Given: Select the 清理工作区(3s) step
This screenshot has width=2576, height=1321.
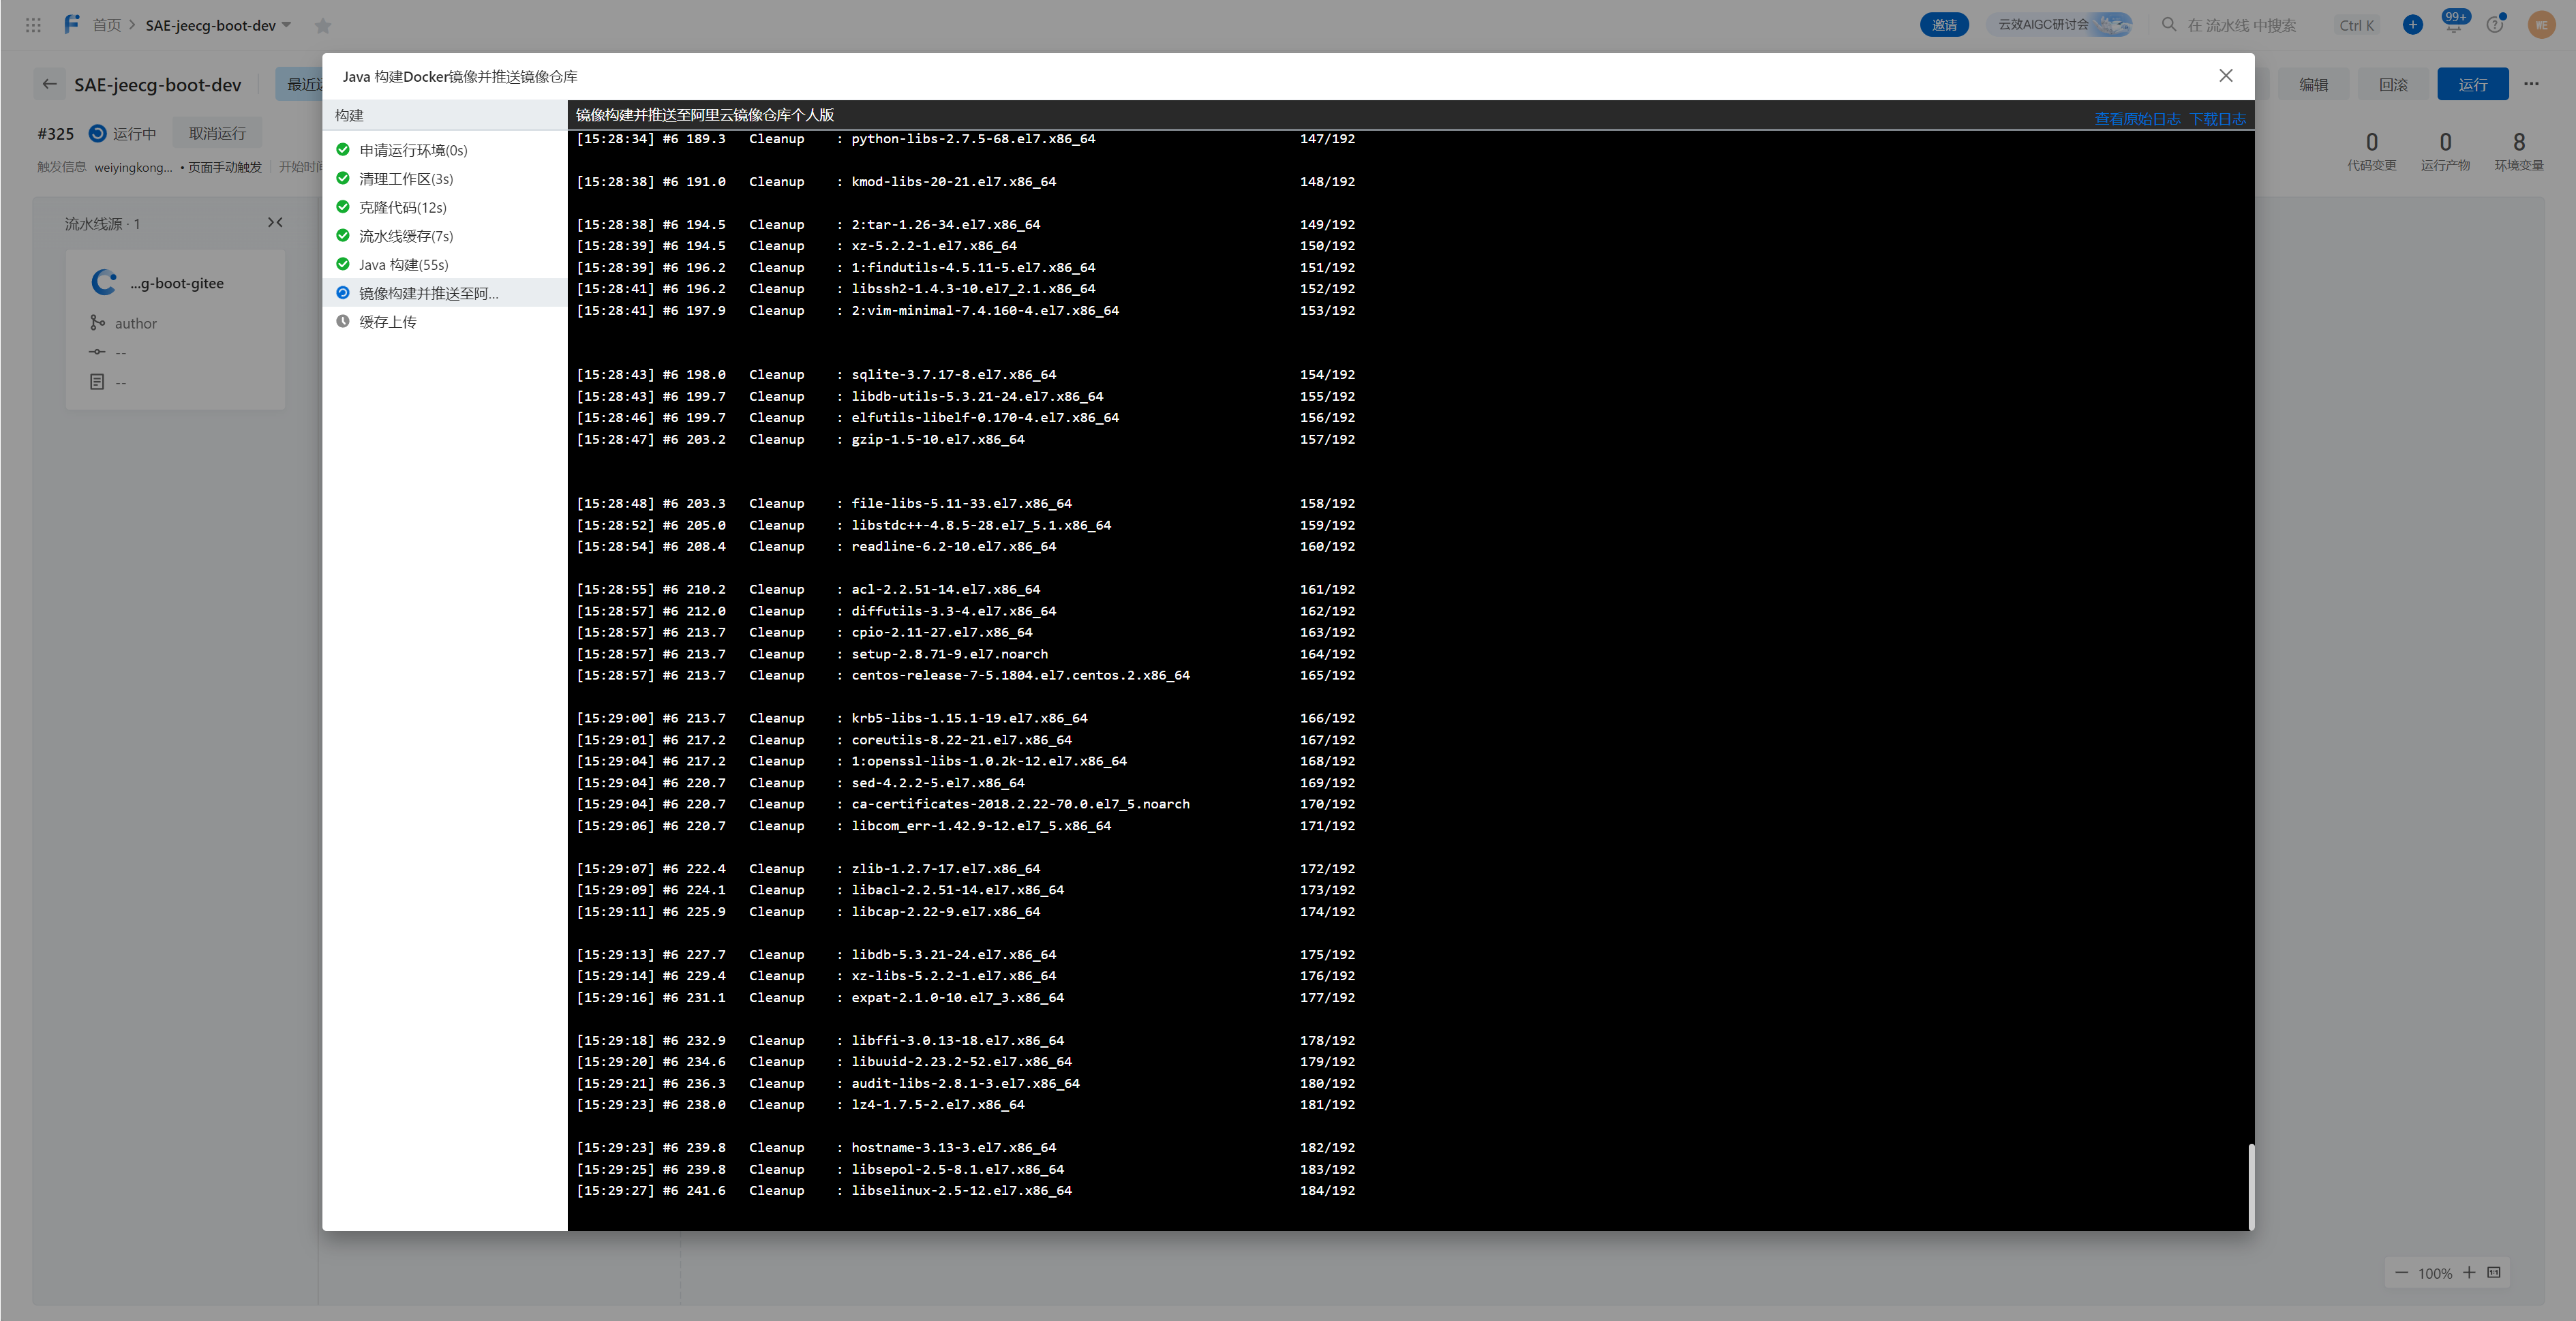Looking at the screenshot, I should [445, 179].
